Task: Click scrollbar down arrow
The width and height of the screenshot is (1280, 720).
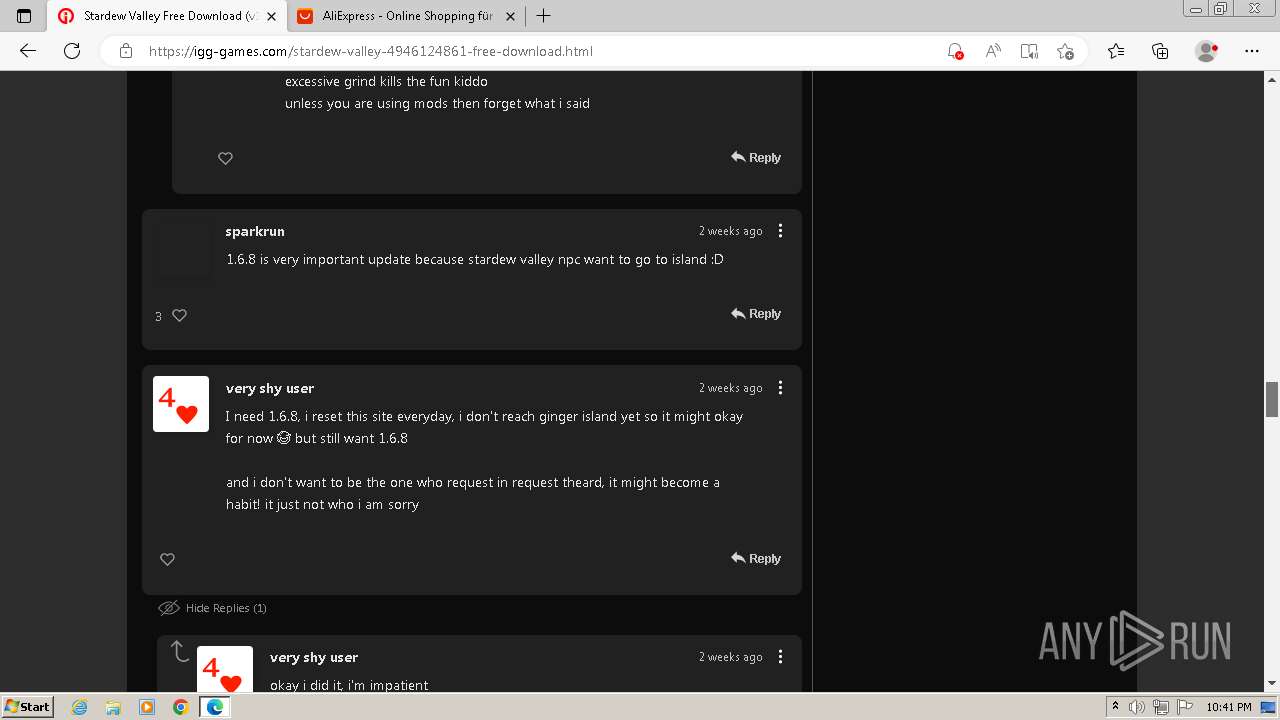Action: click(x=1272, y=684)
